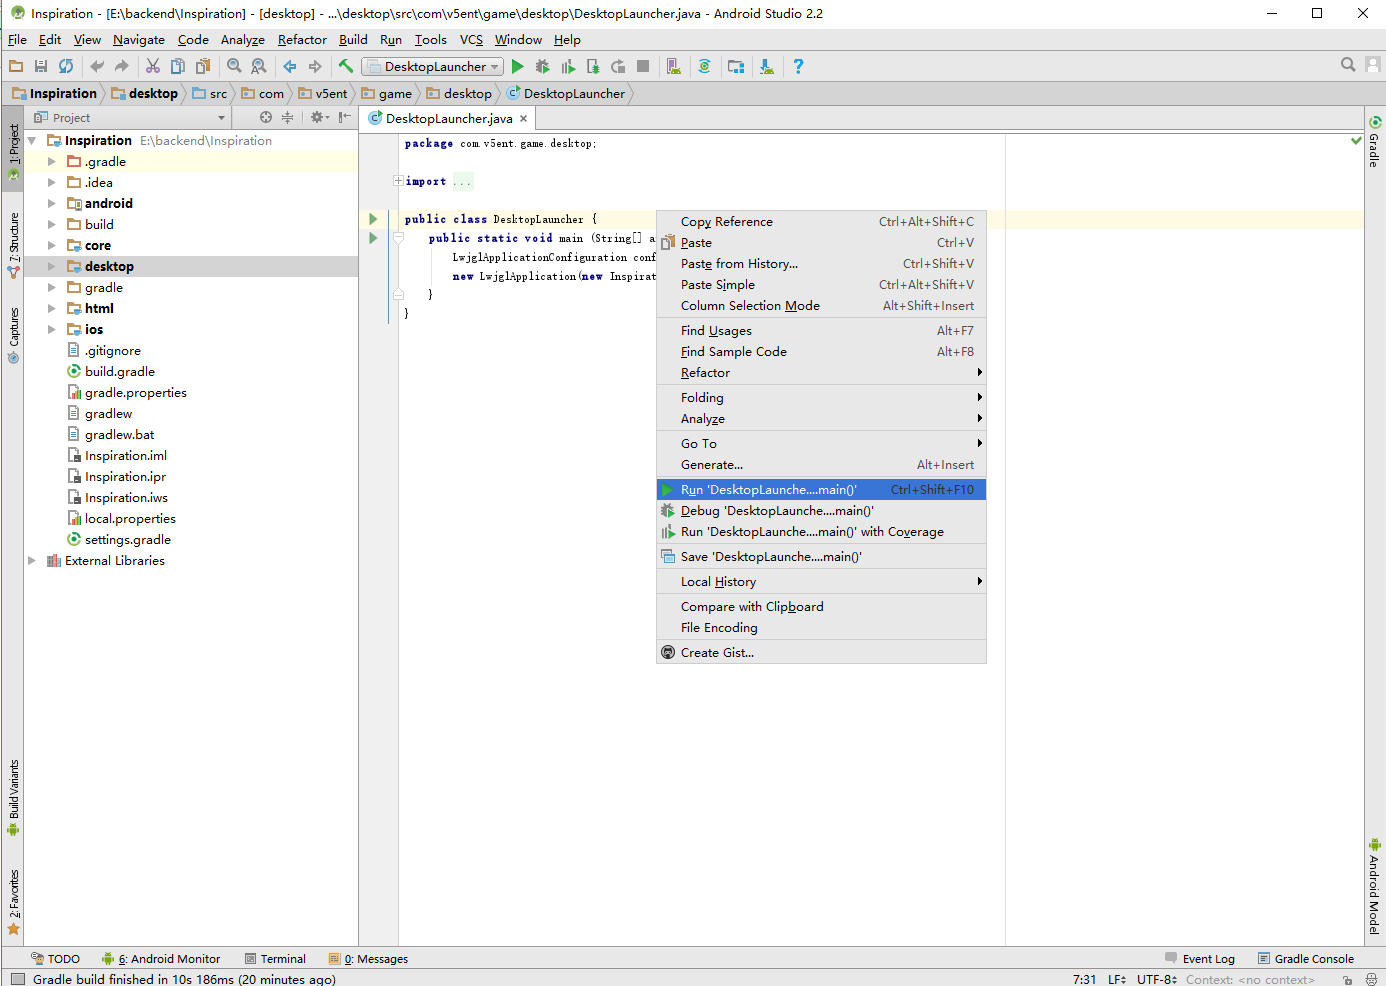The width and height of the screenshot is (1386, 986).
Task: Switch to the DesktopLauncher.java editor tab
Action: point(448,118)
